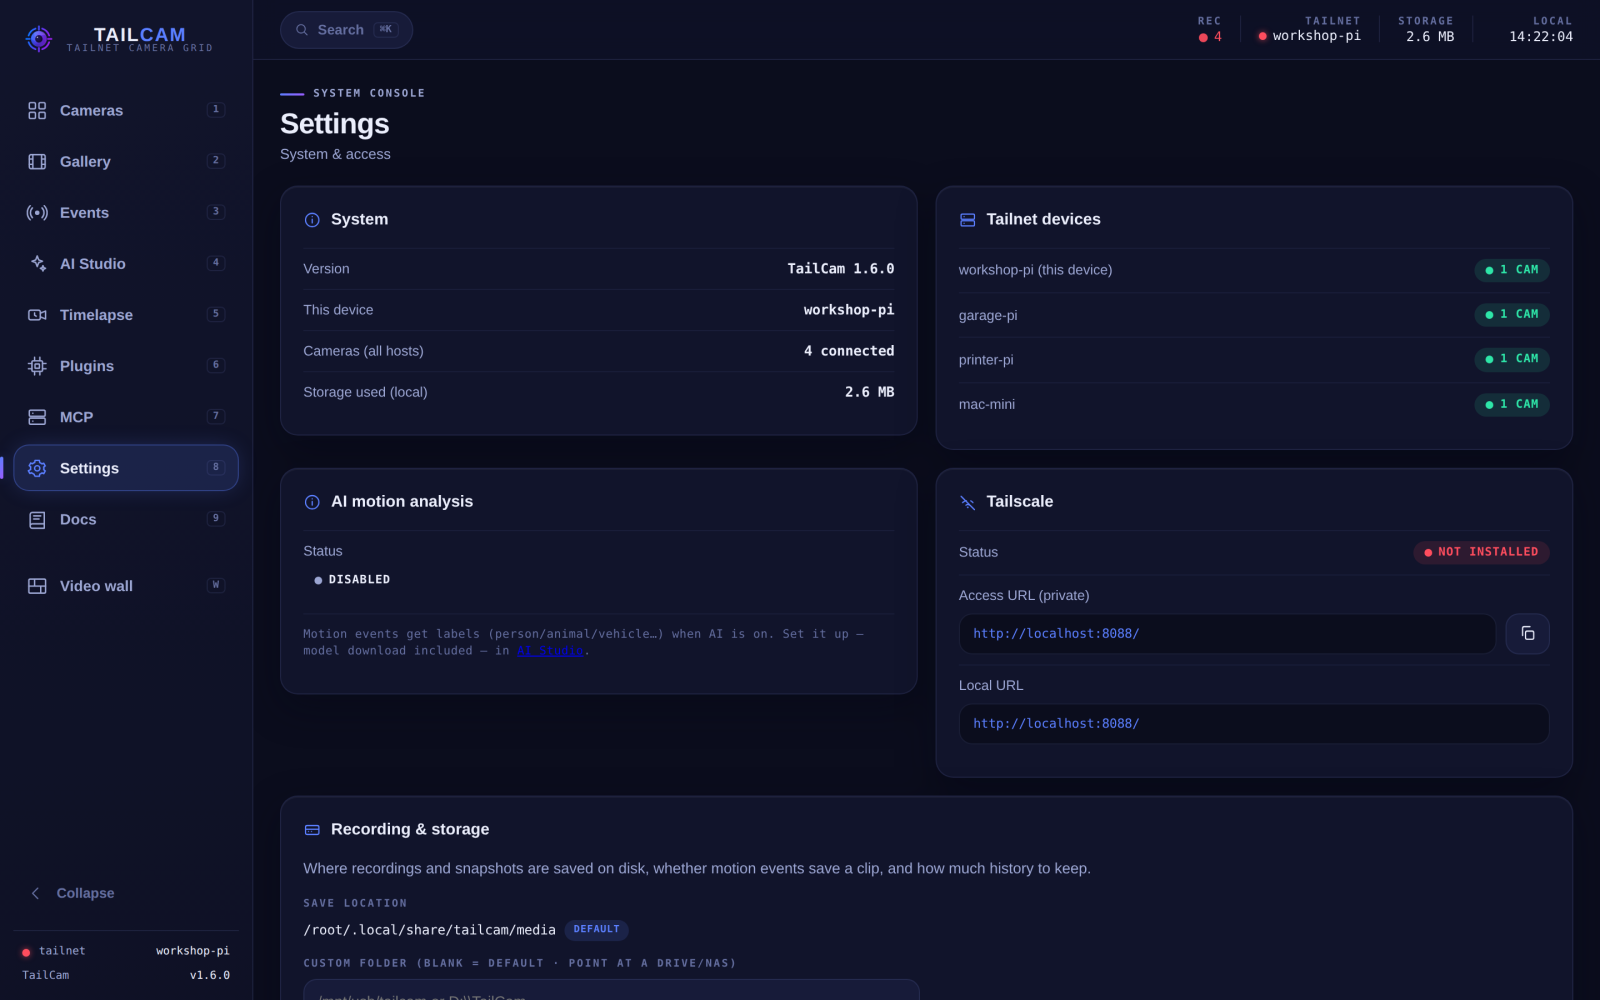Select the Gallery menu label
Image resolution: width=1600 pixels, height=1000 pixels.
pyautogui.click(x=85, y=161)
